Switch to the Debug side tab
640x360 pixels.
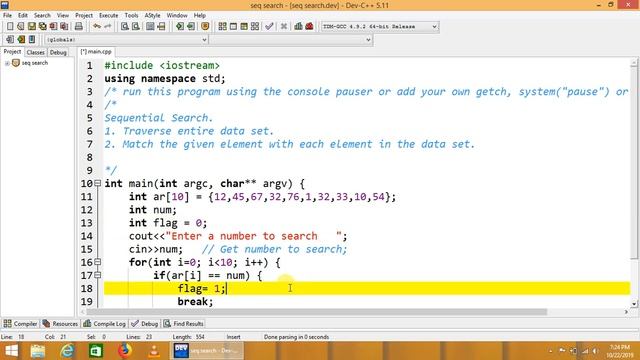coord(58,52)
